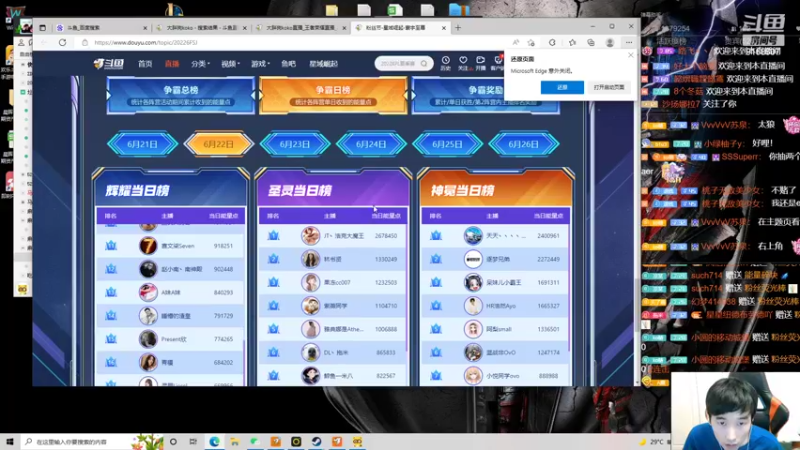Viewport: 800px width, 450px height.
Task: Expand the 分类 dropdown in the navigation
Action: (x=200, y=64)
